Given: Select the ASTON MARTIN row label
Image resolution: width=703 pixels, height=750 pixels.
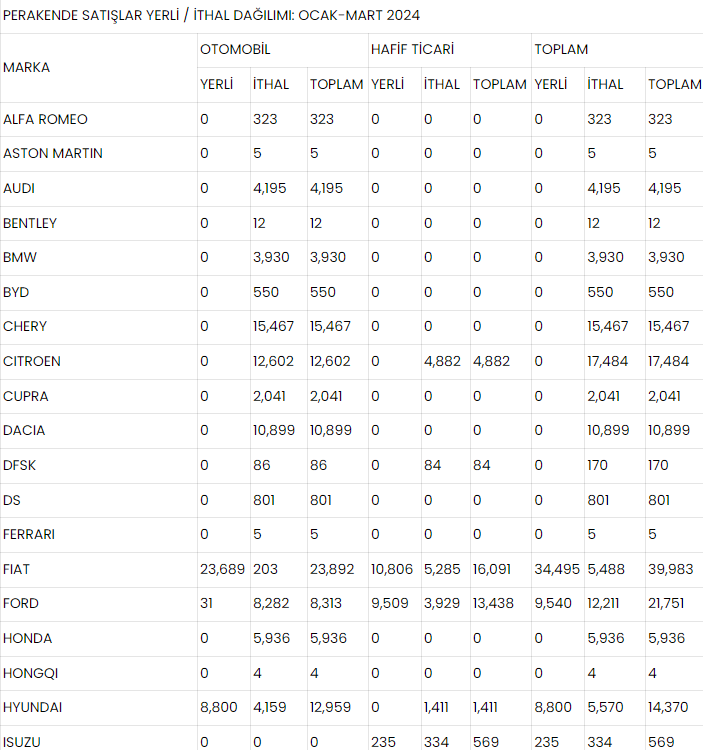Looking at the screenshot, I should 53,154.
